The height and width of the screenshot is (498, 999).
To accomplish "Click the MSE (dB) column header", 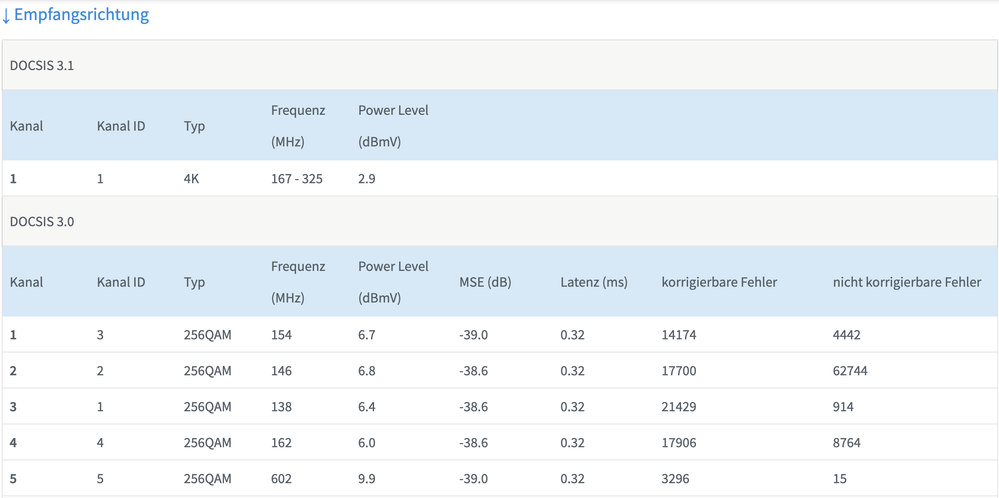I will pos(485,282).
